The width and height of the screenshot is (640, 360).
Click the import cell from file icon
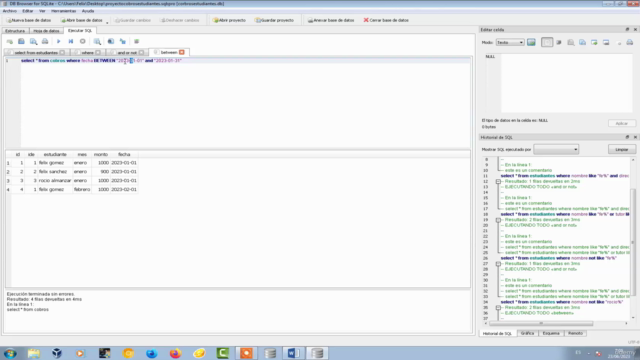(x=594, y=42)
